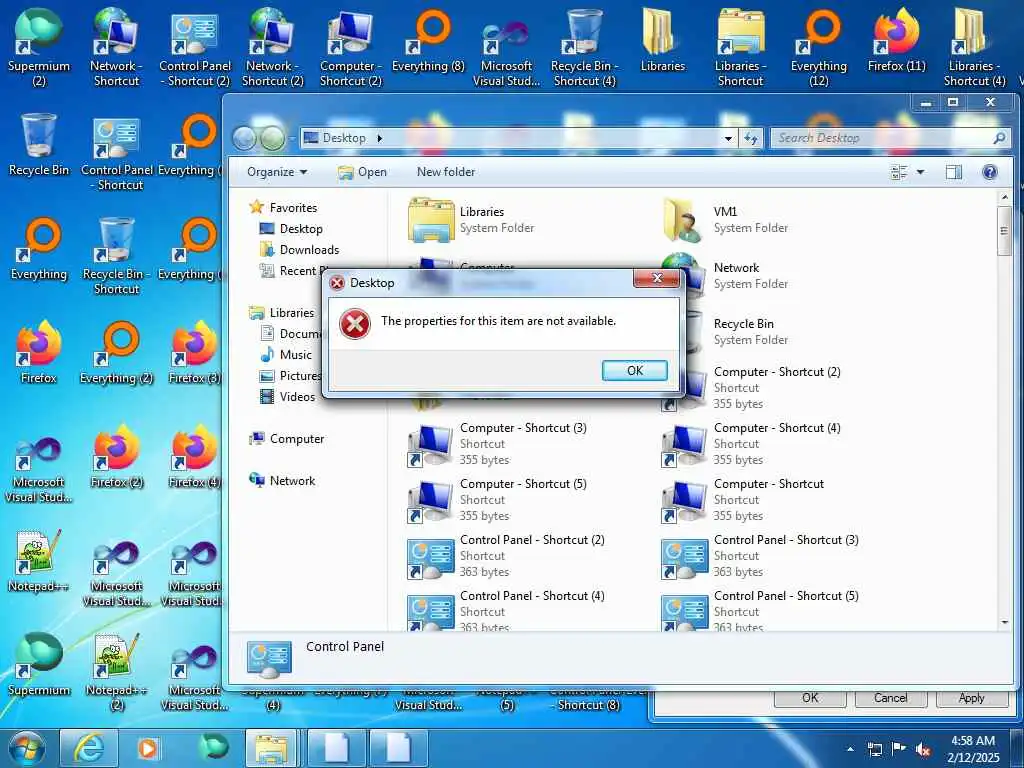Open Explorer help icon
The height and width of the screenshot is (768, 1024).
(x=989, y=172)
